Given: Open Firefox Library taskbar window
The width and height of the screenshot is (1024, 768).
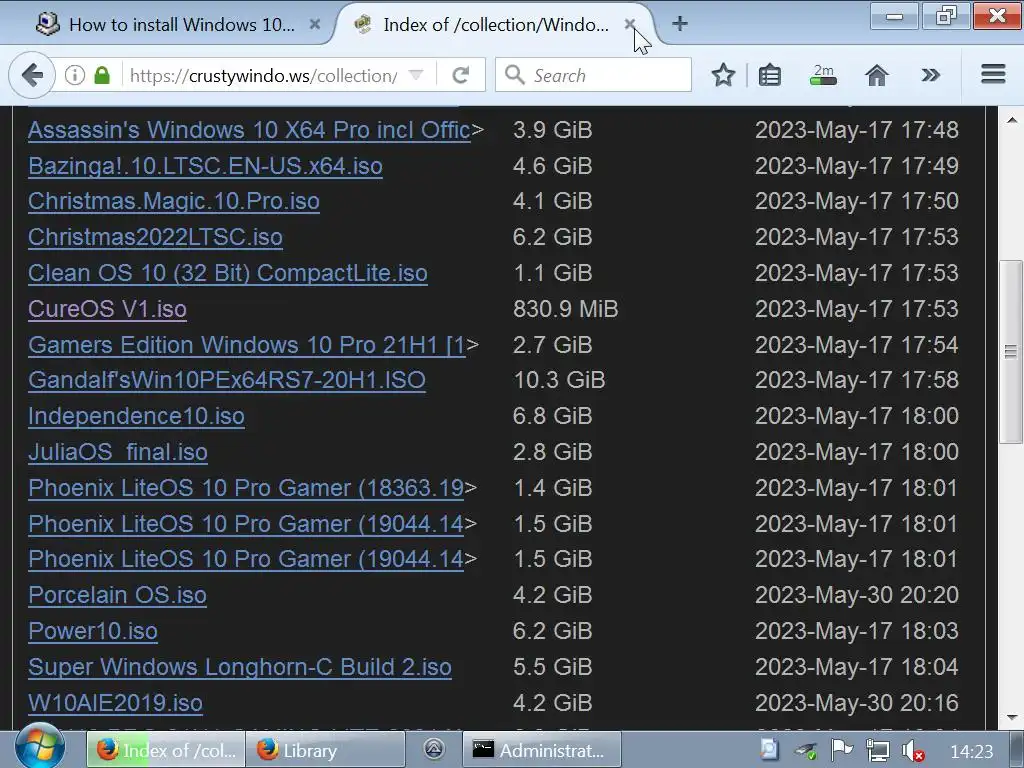Looking at the screenshot, I should (x=325, y=750).
